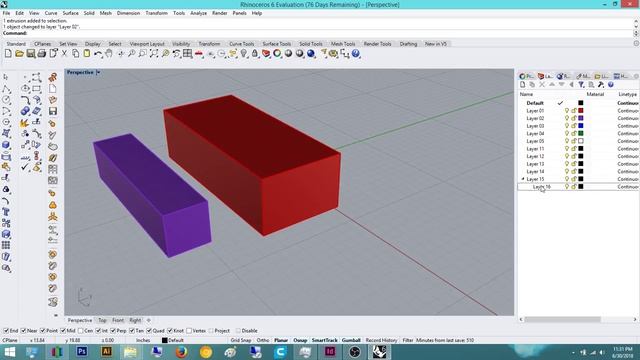
Task: Toggle Gumball in the status bar
Action: click(x=351, y=340)
